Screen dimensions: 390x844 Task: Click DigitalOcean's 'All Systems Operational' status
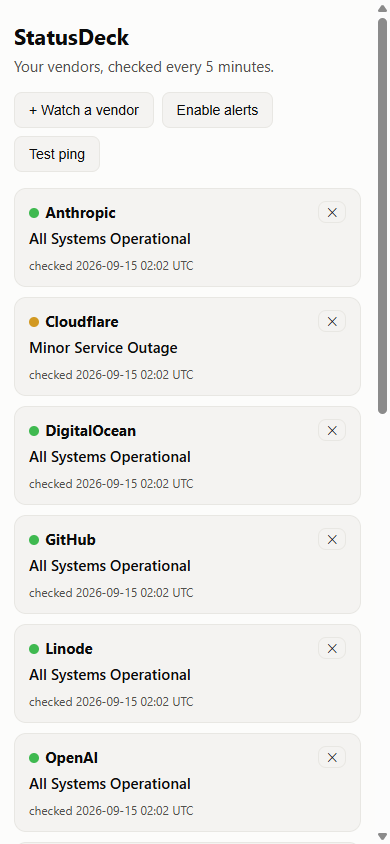[110, 457]
